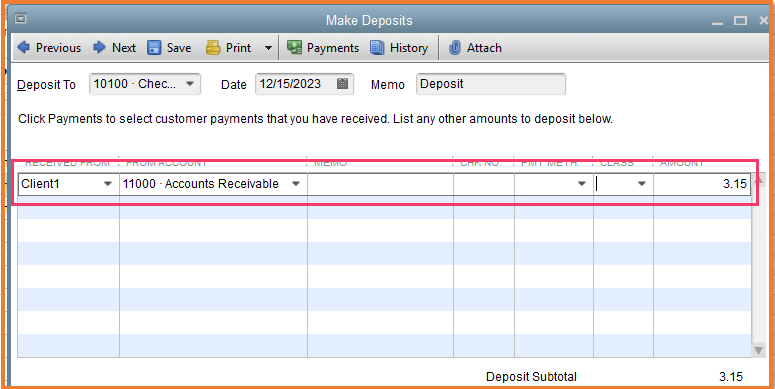Viewport: 775px width, 389px height.
Task: Click the Print printer icon
Action: pos(213,48)
